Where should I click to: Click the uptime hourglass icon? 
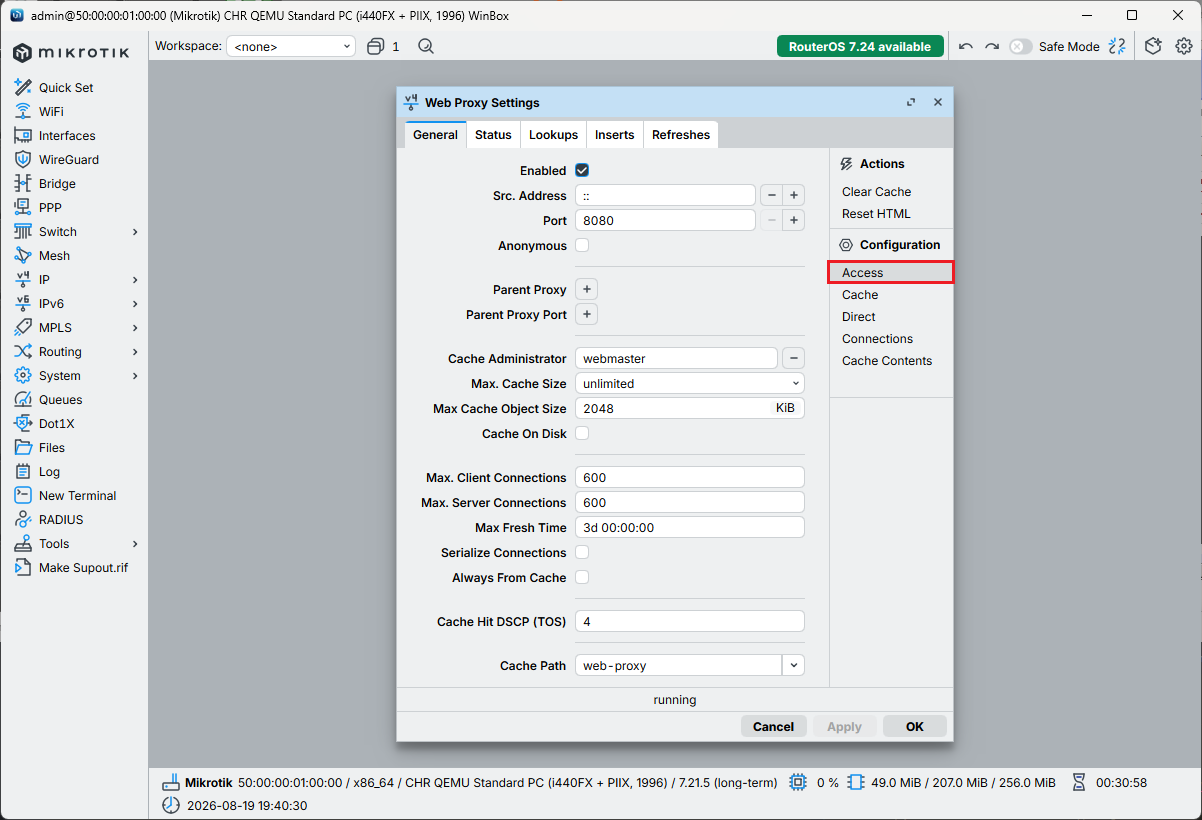pyautogui.click(x=1079, y=782)
